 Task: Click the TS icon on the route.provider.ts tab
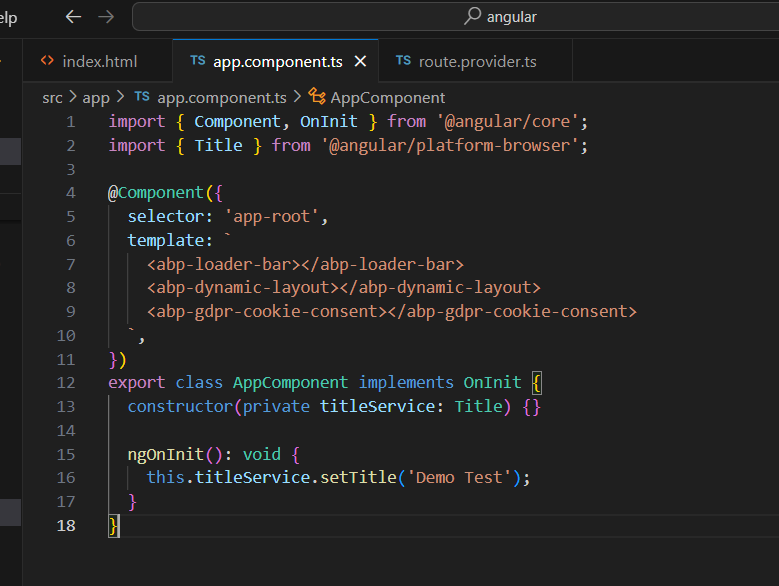(403, 61)
